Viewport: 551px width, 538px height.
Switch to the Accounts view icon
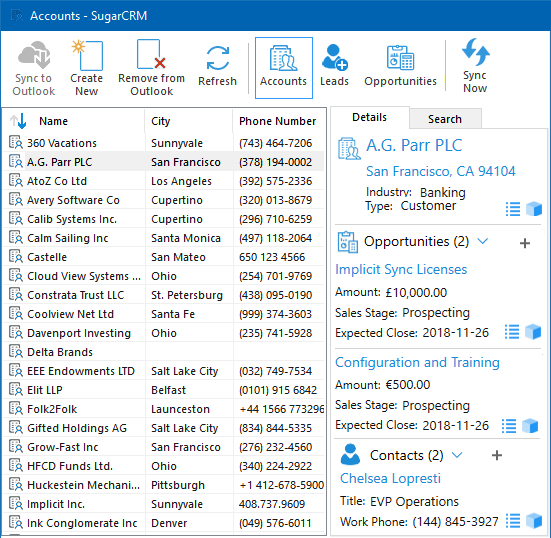point(284,58)
